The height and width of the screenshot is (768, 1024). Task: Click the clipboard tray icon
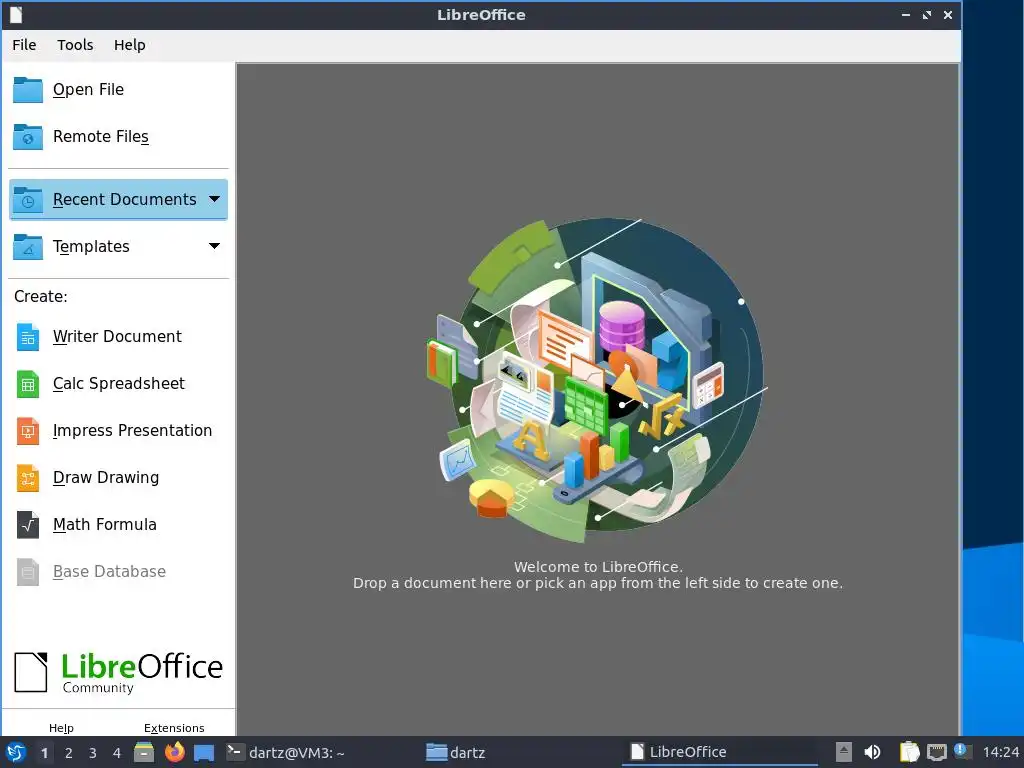coord(910,752)
